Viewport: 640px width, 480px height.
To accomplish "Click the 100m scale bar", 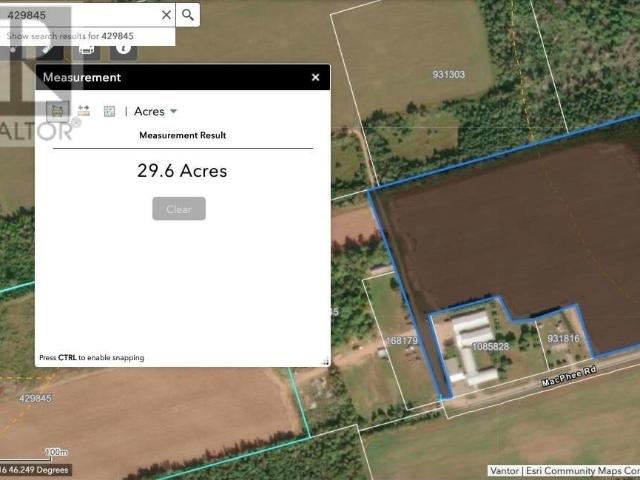I will (35, 455).
